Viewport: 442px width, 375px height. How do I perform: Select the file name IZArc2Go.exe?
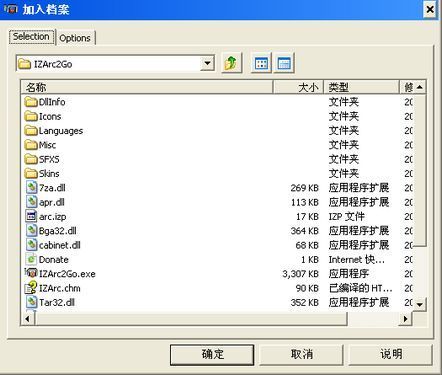67,274
